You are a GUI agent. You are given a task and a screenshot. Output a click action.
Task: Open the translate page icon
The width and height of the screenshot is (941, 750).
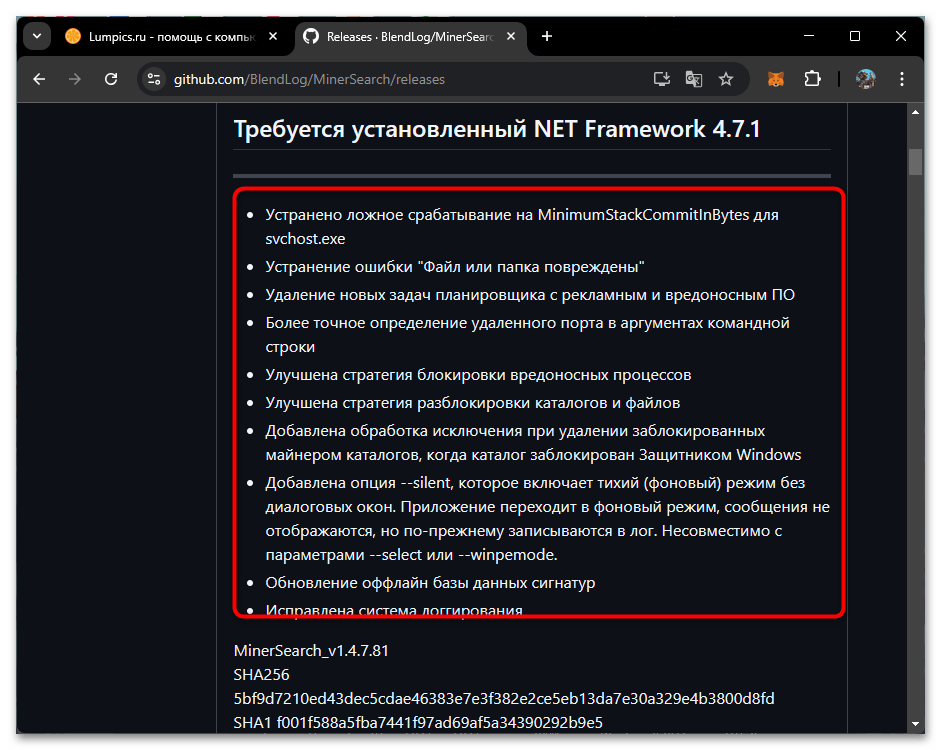[694, 79]
